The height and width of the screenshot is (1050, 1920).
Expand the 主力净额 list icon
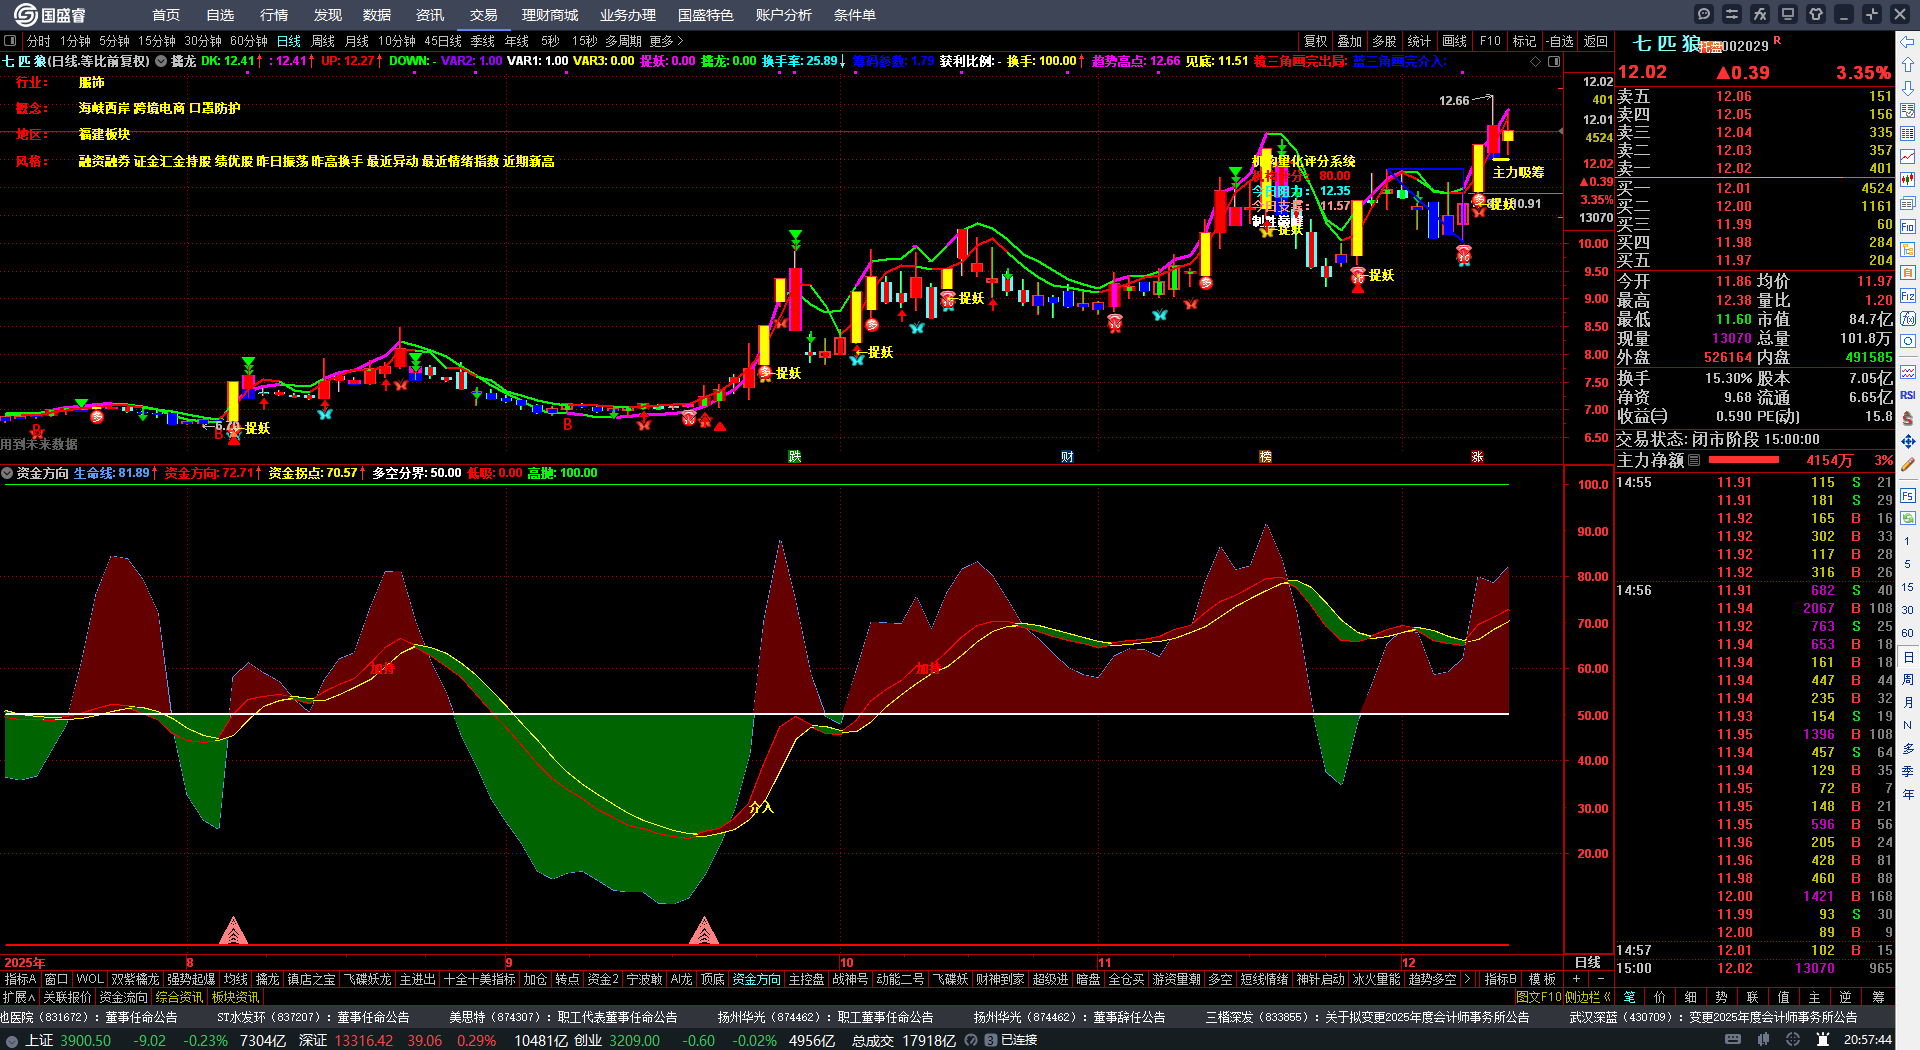pos(1694,460)
